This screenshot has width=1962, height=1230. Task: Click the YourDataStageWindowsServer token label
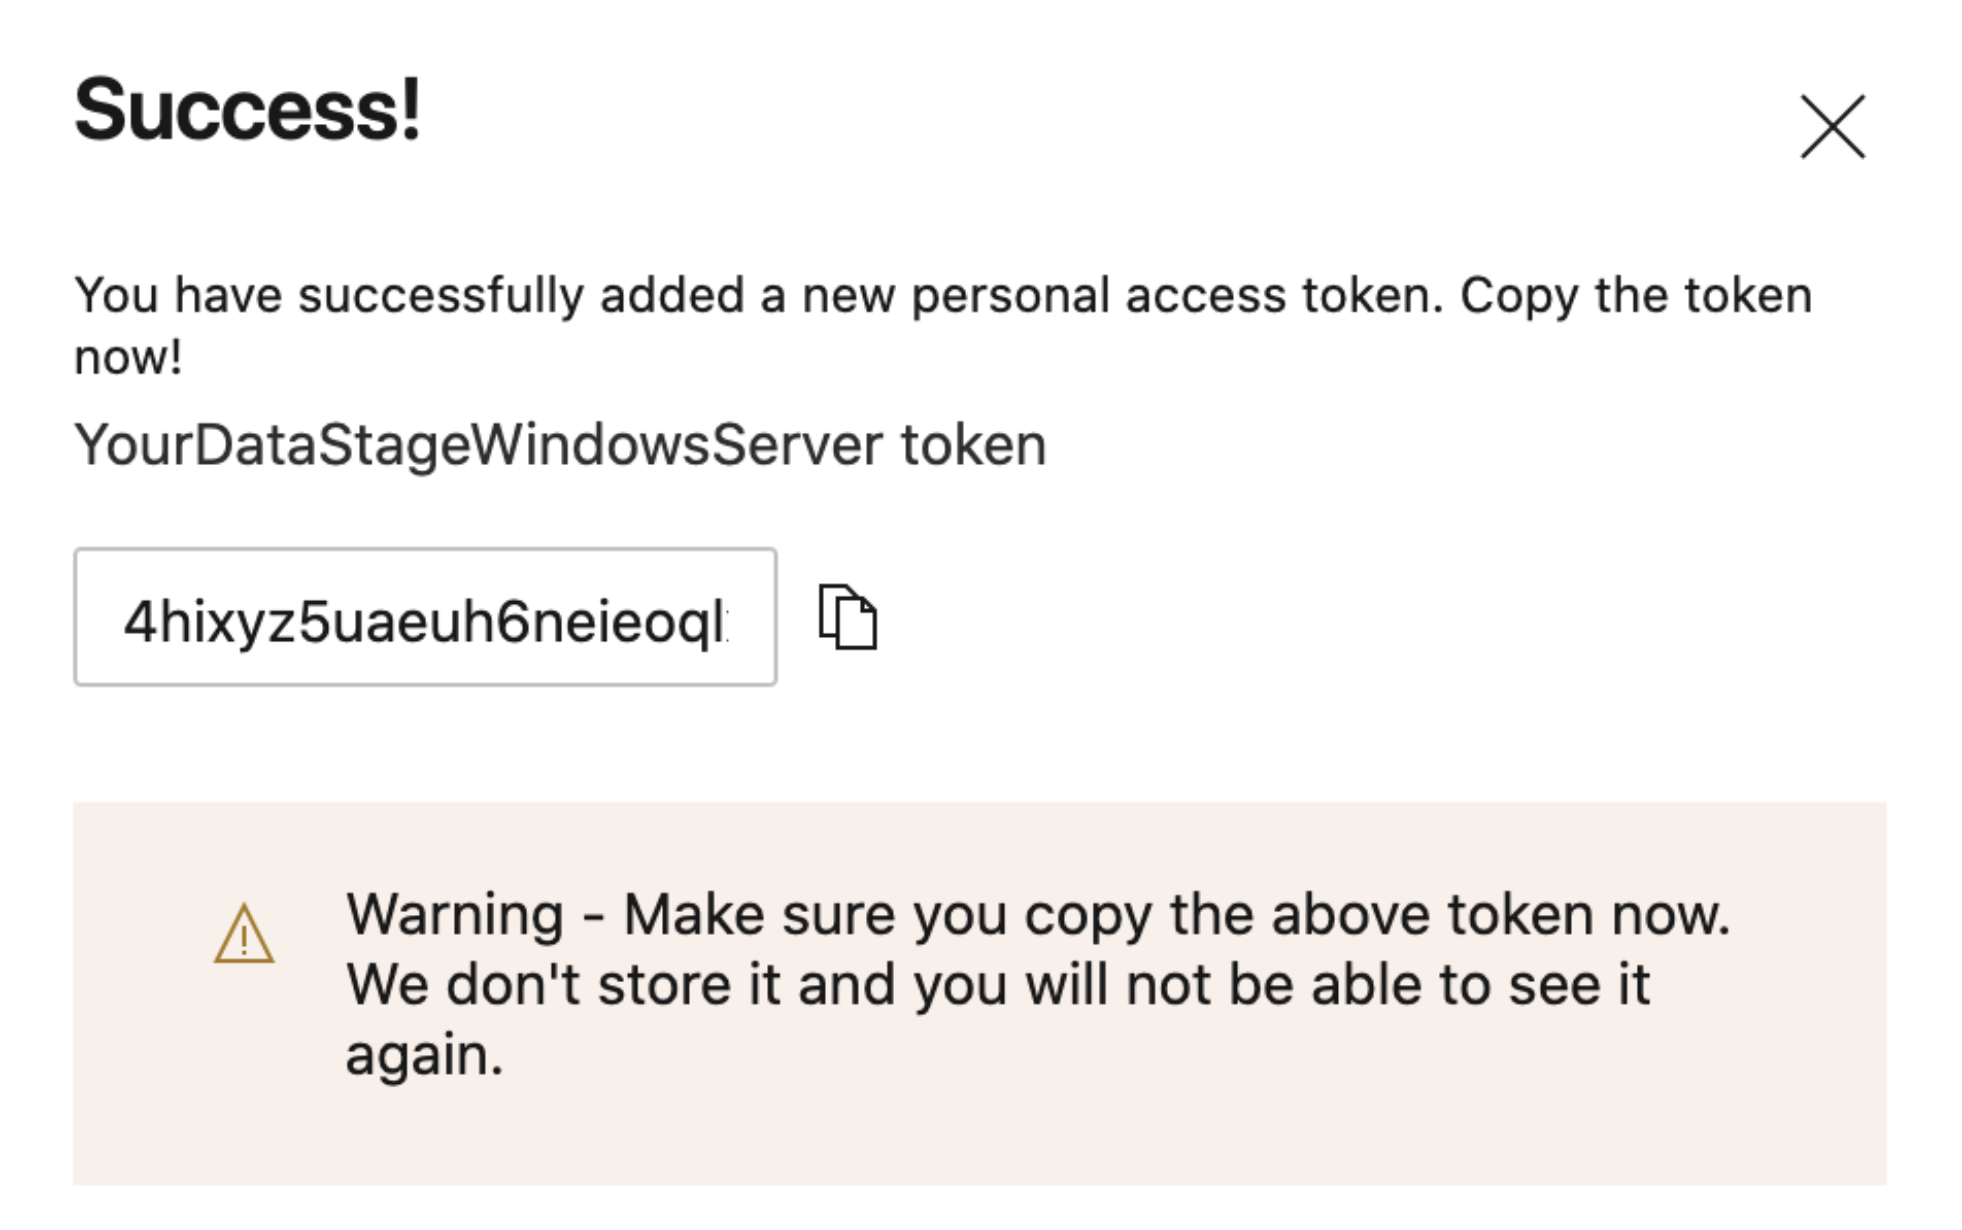[560, 444]
